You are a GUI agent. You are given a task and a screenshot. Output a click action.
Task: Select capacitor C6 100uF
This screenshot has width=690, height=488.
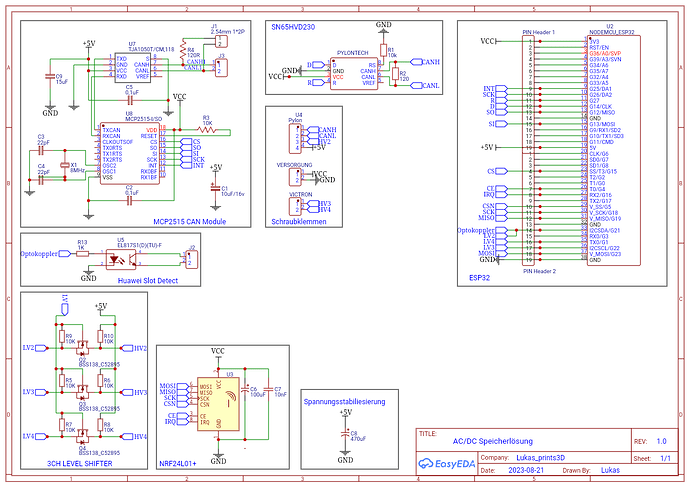coord(245,390)
